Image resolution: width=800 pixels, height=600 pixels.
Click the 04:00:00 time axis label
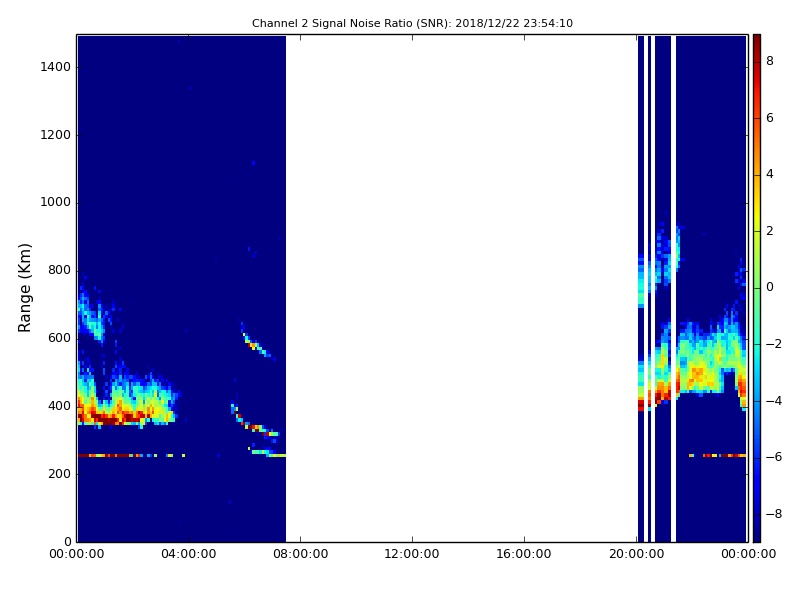tap(189, 554)
